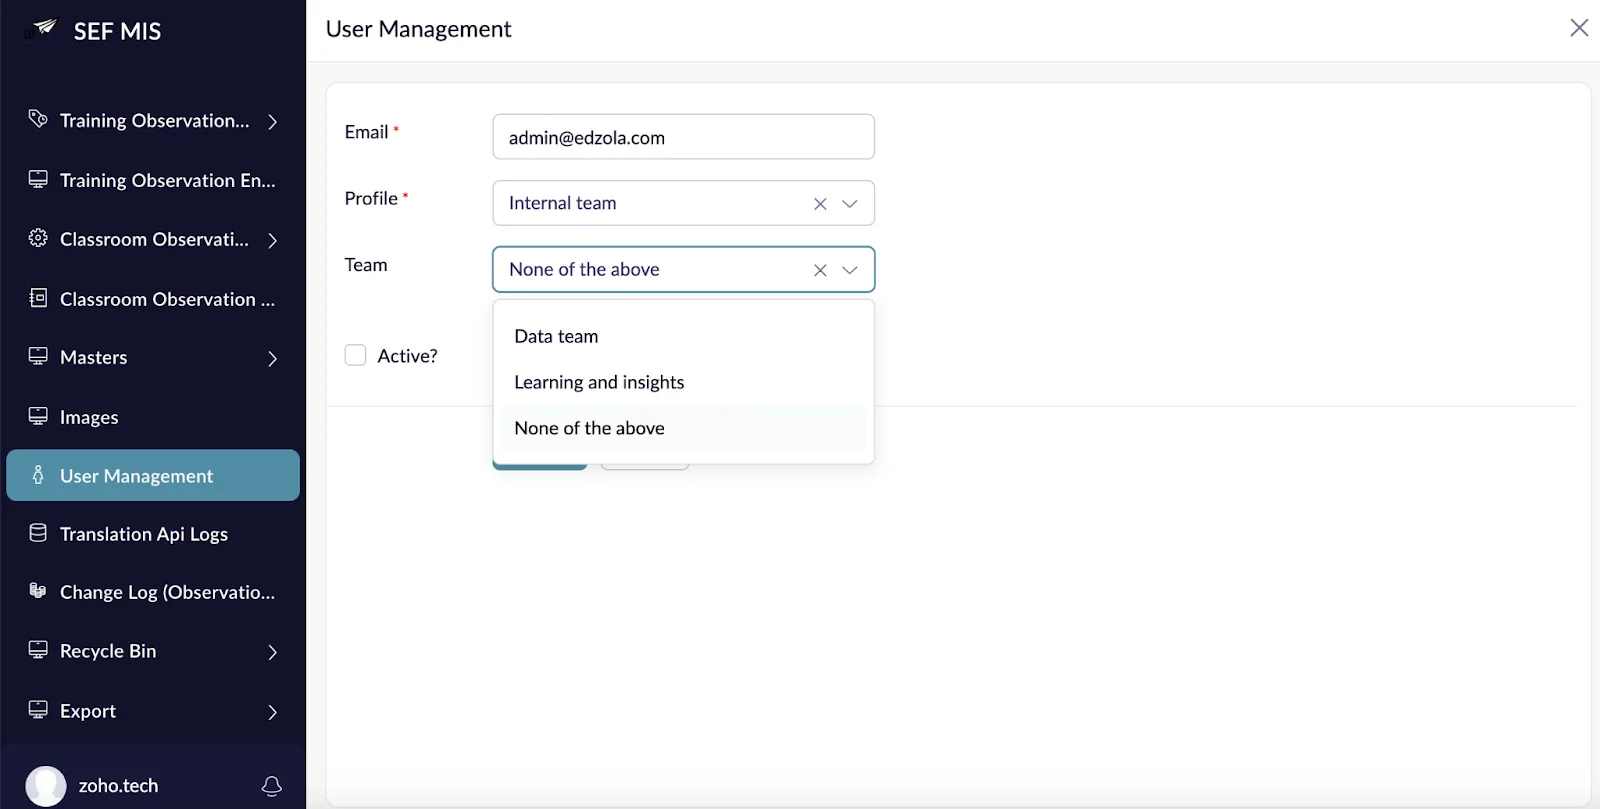Expand Classroom Observati... submenu chevron
The image size is (1600, 809).
tap(272, 240)
